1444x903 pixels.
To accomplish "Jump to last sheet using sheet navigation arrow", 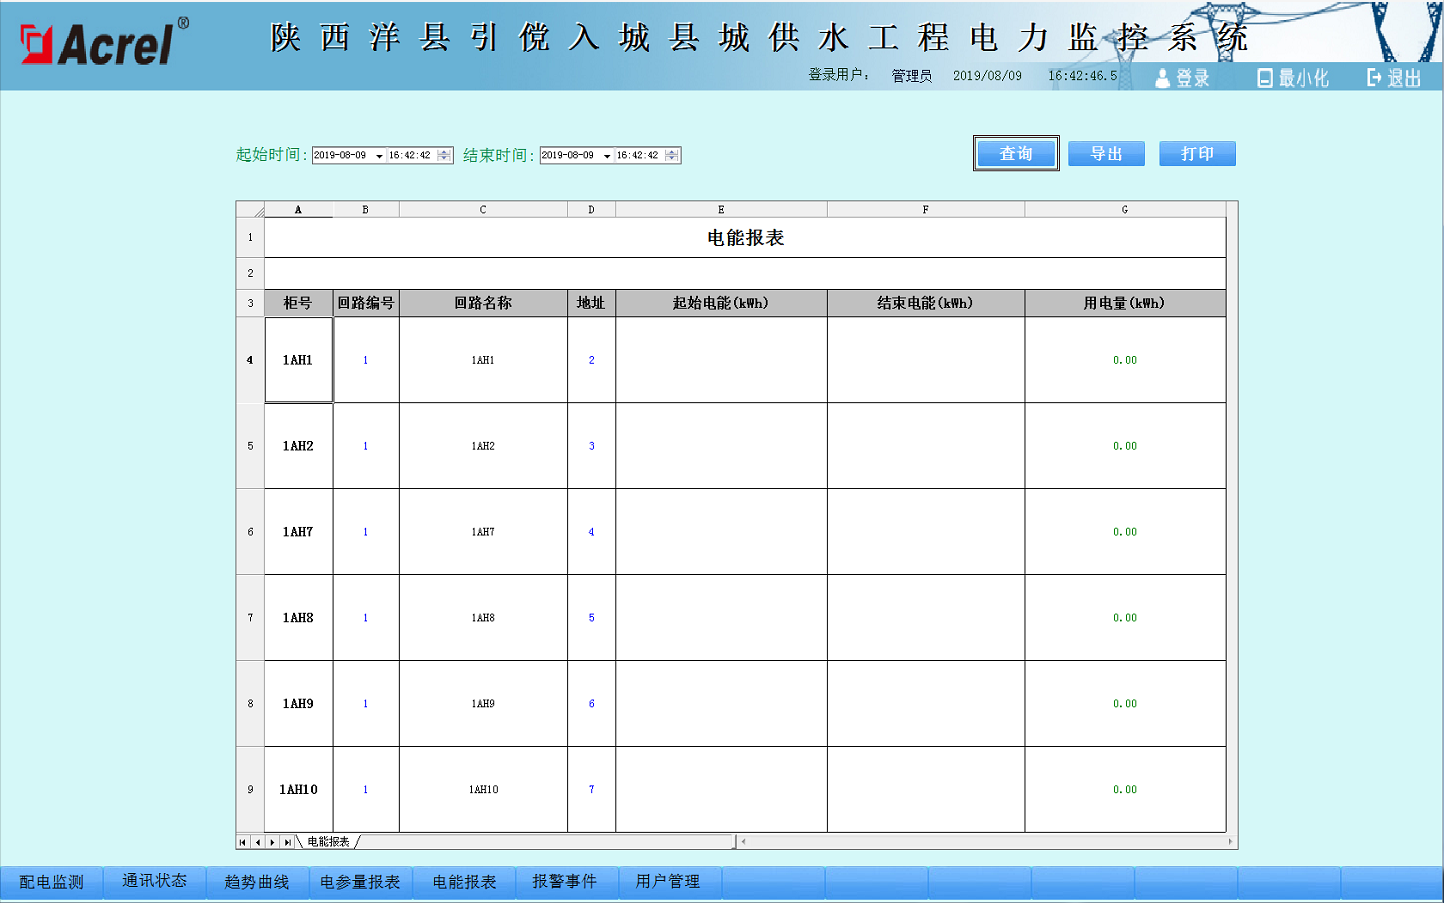I will [x=287, y=842].
